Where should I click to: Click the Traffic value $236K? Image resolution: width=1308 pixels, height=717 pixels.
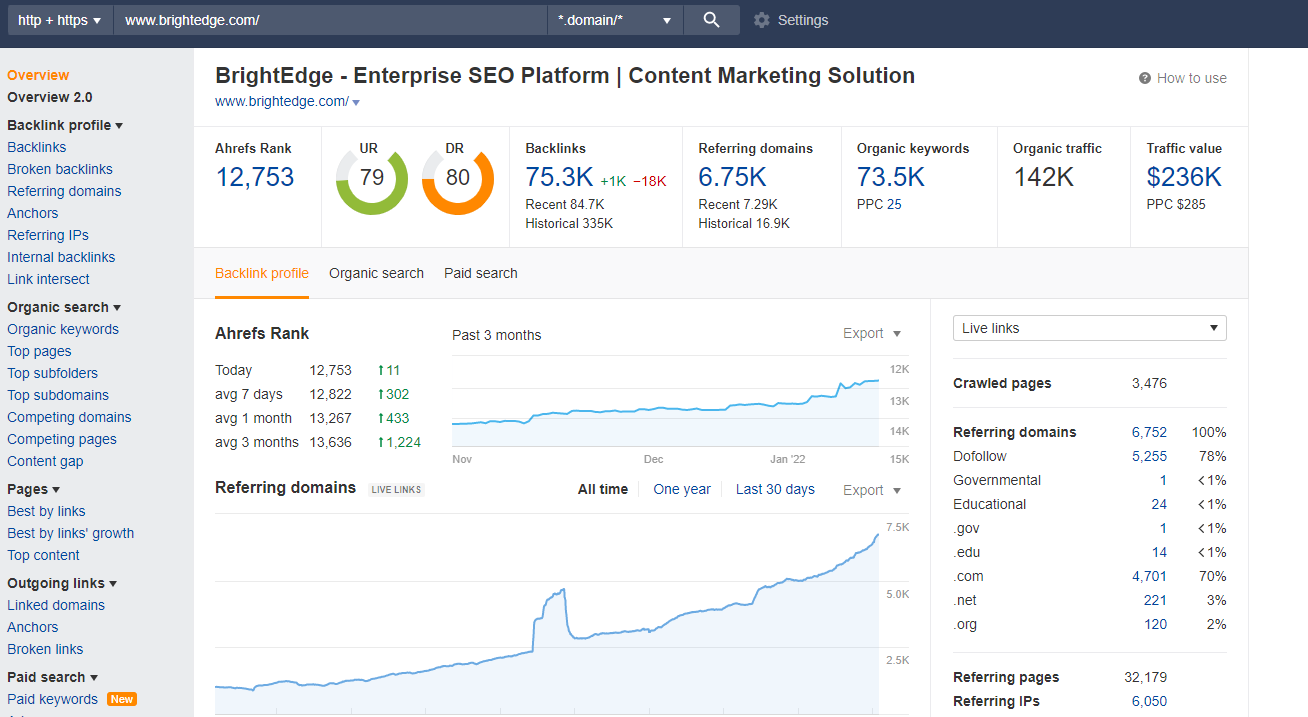pyautogui.click(x=1184, y=177)
